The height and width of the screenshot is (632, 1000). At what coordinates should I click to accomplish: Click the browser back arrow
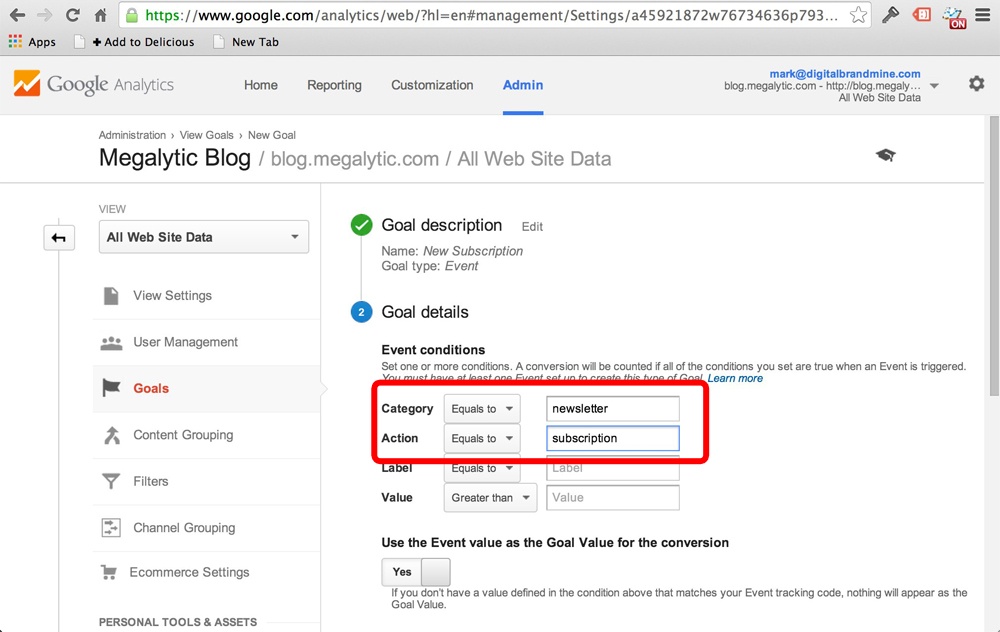(x=17, y=15)
